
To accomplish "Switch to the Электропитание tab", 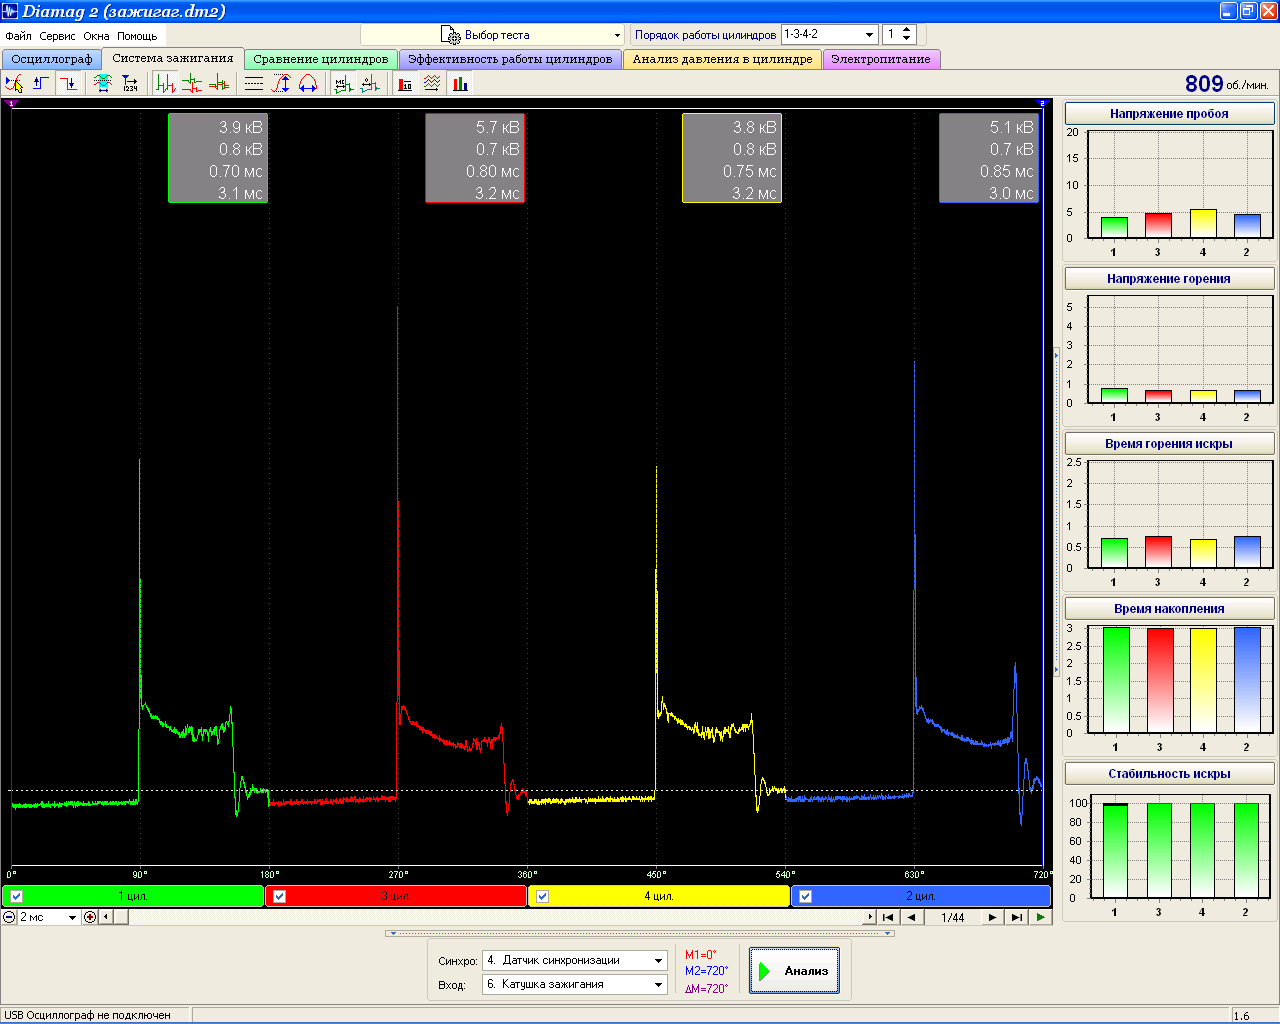I will [x=881, y=59].
